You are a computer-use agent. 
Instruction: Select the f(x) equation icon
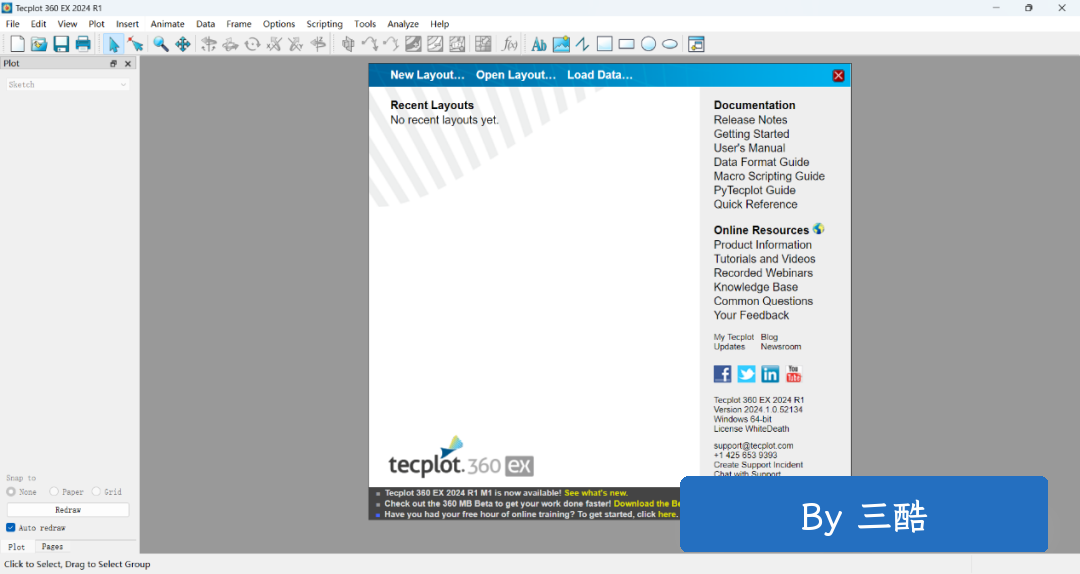pyautogui.click(x=510, y=44)
